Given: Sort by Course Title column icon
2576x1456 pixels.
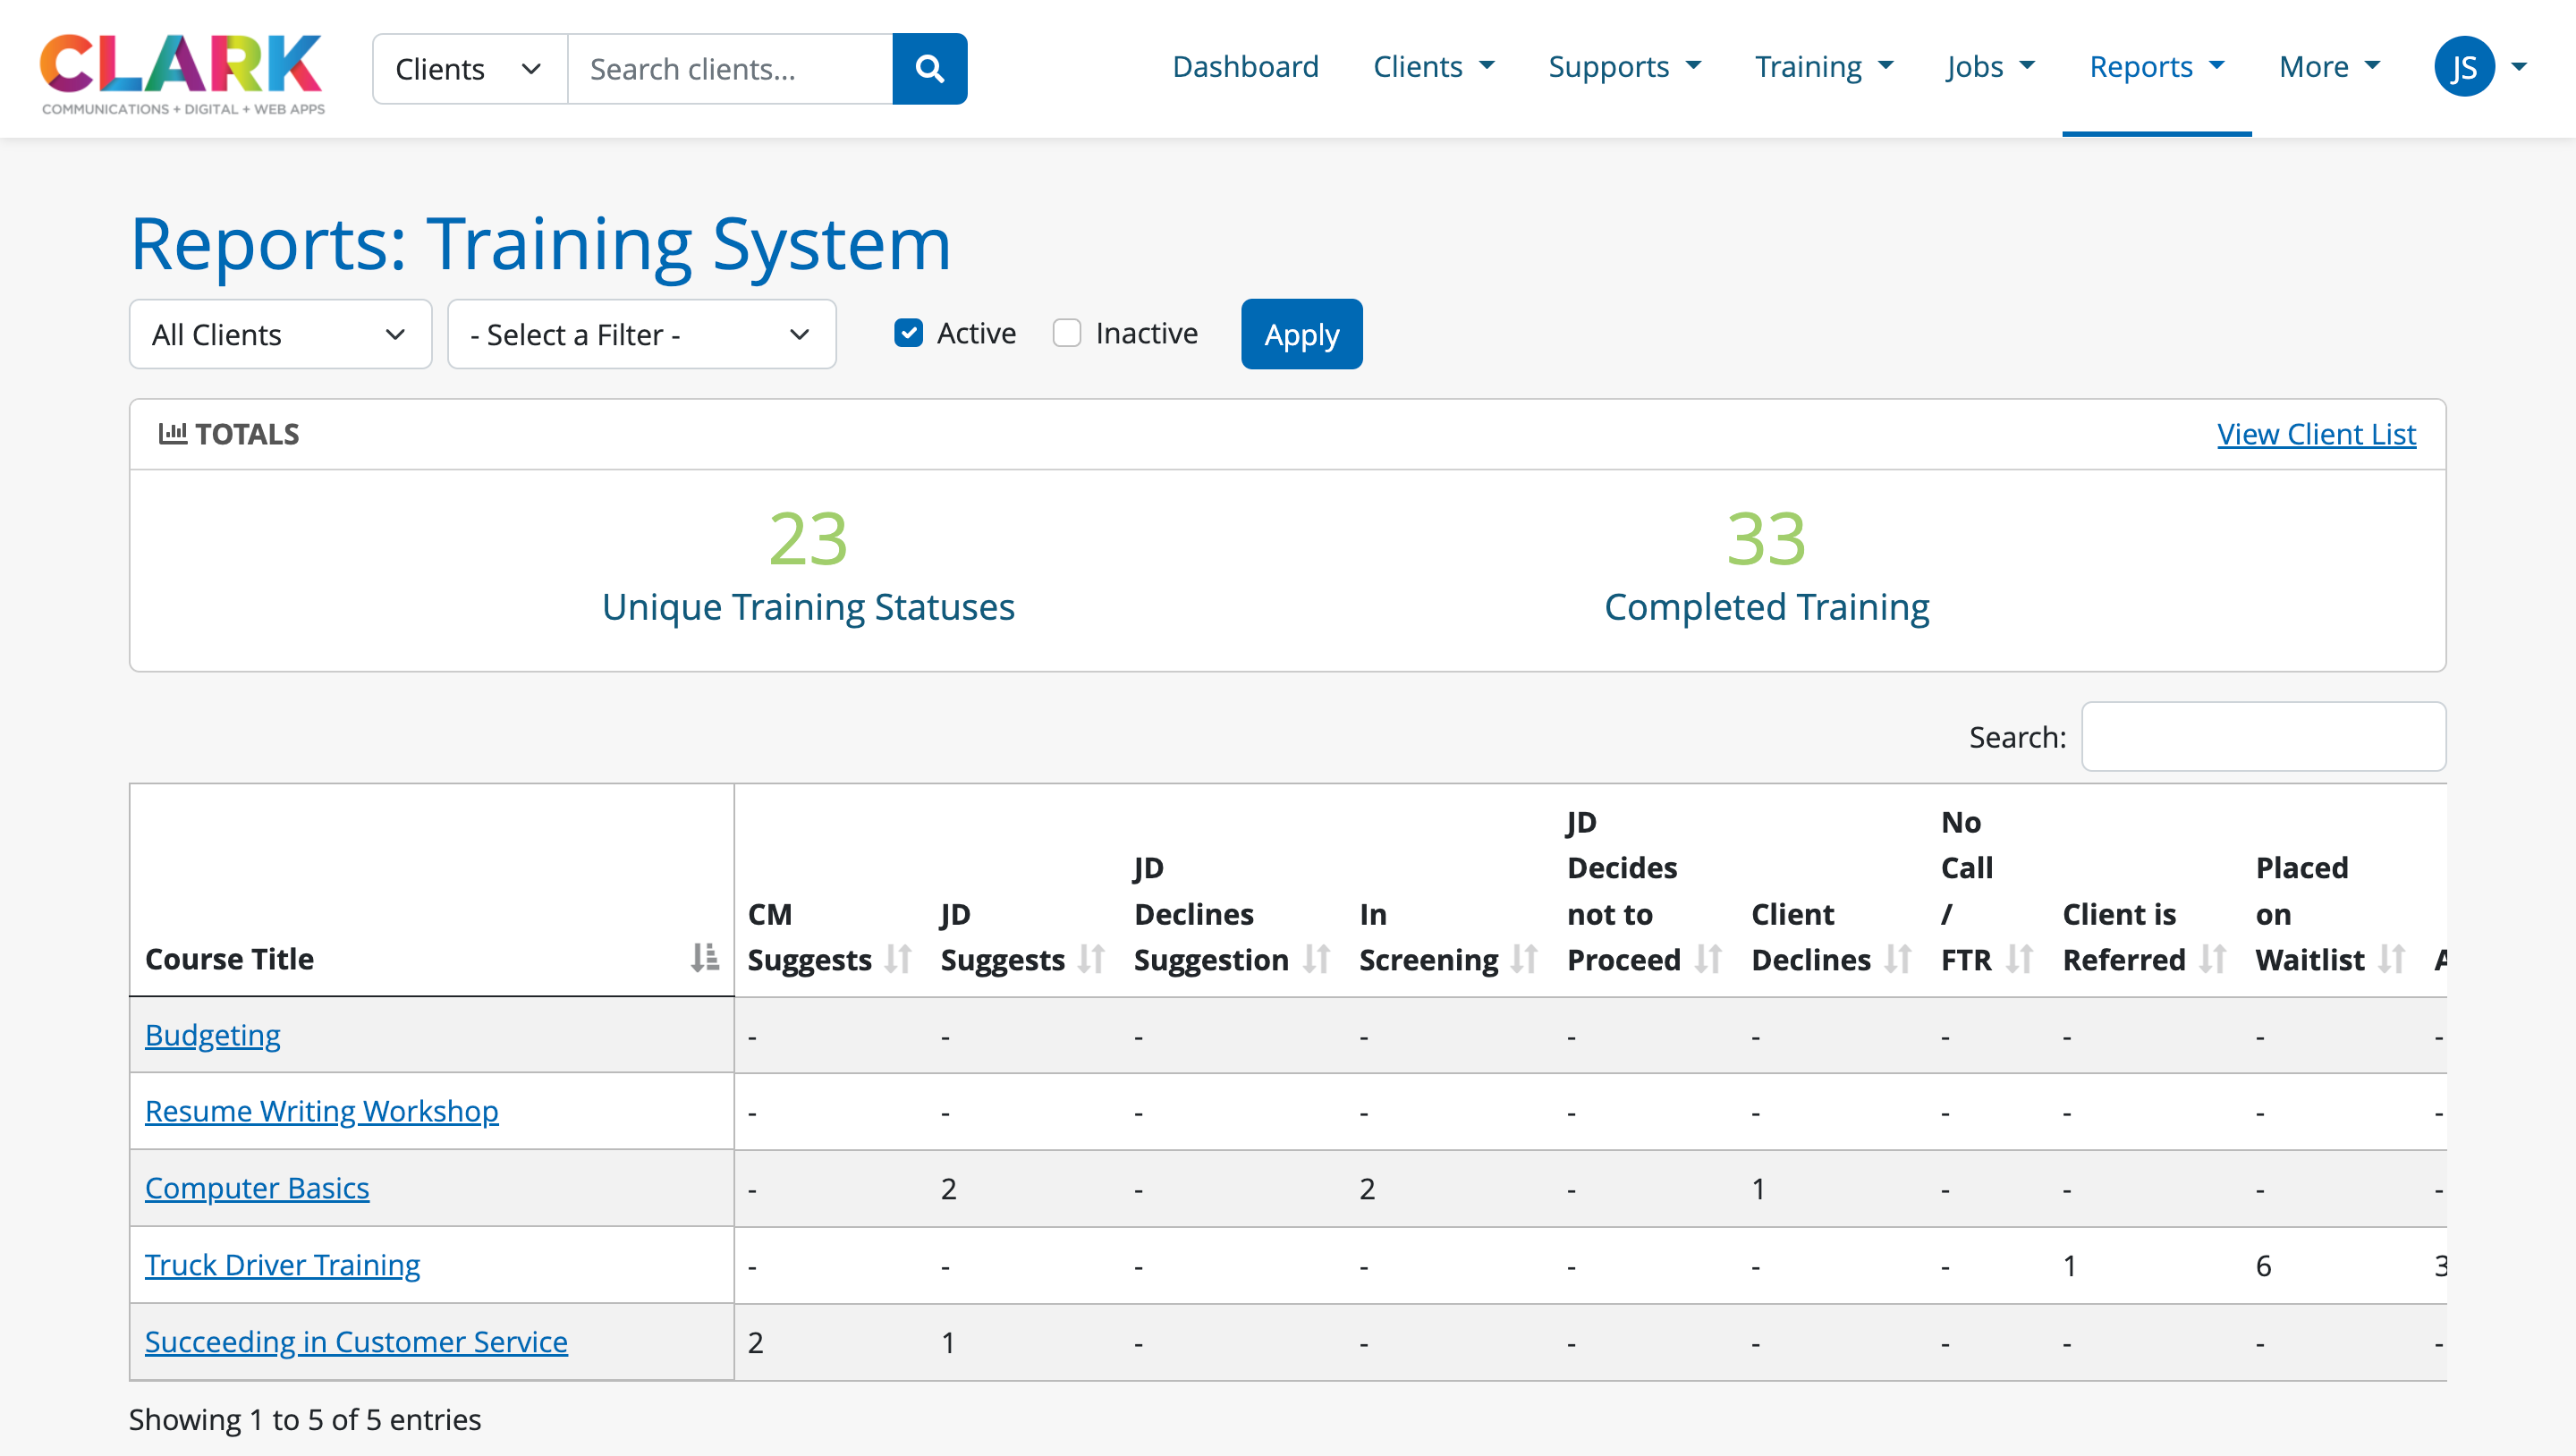Looking at the screenshot, I should coord(704,958).
